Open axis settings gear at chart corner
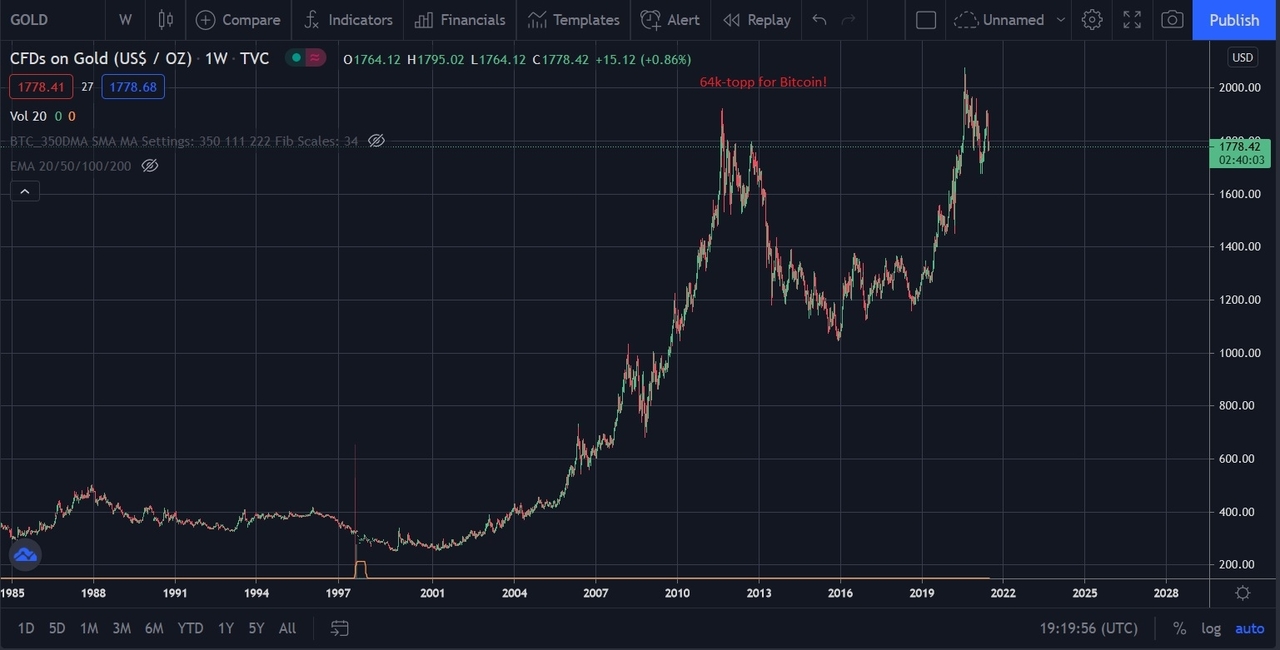Image resolution: width=1280 pixels, height=650 pixels. [x=1243, y=593]
